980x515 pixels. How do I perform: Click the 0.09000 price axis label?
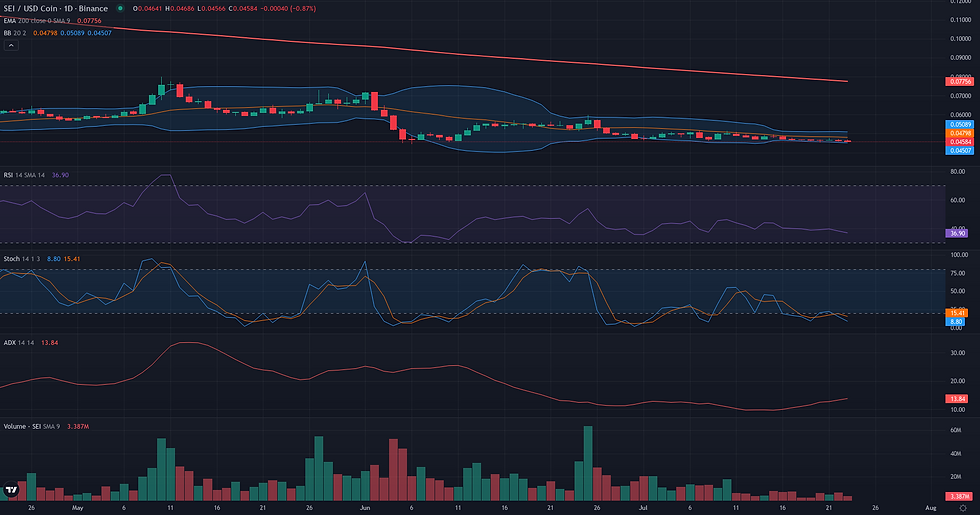point(961,58)
